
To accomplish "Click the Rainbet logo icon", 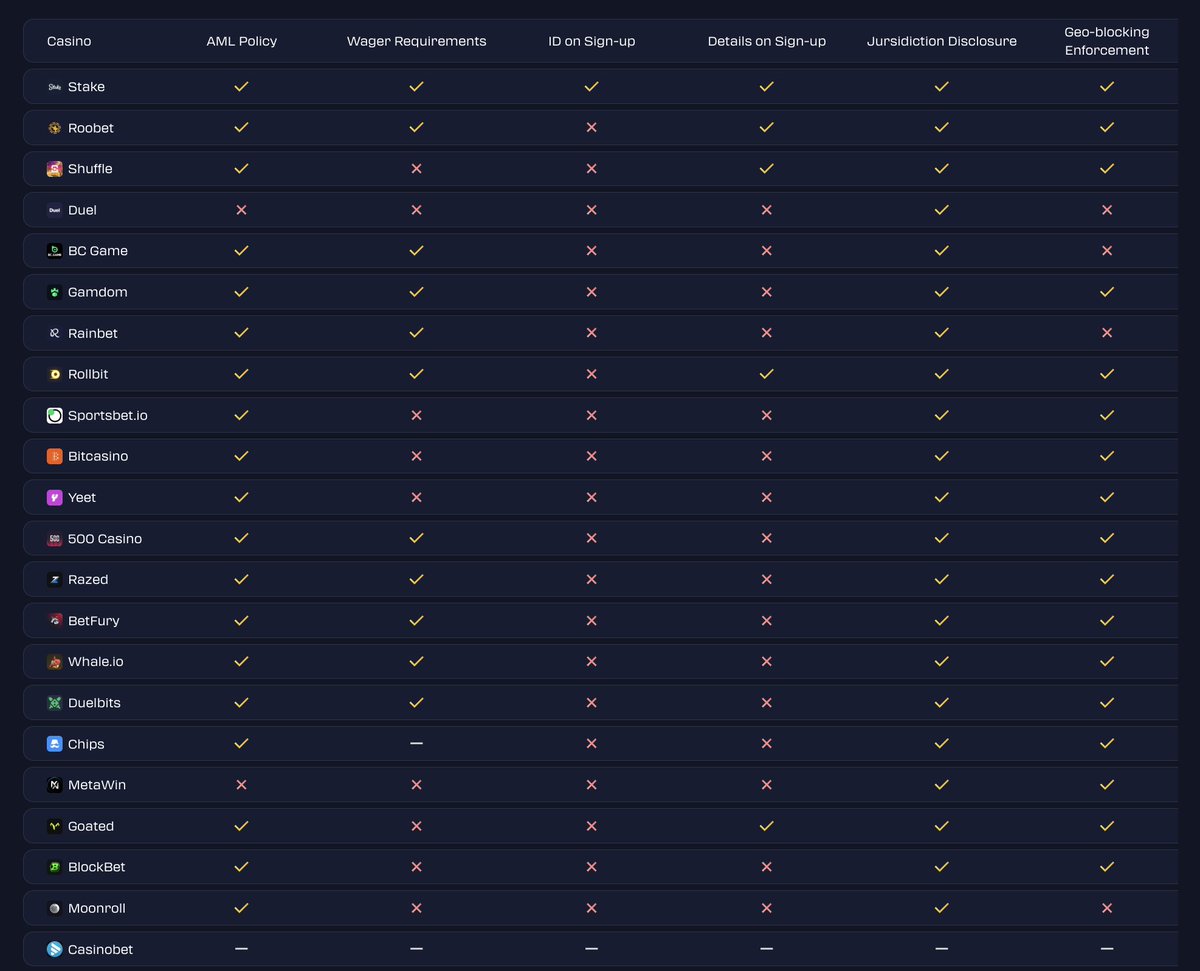I will [55, 333].
